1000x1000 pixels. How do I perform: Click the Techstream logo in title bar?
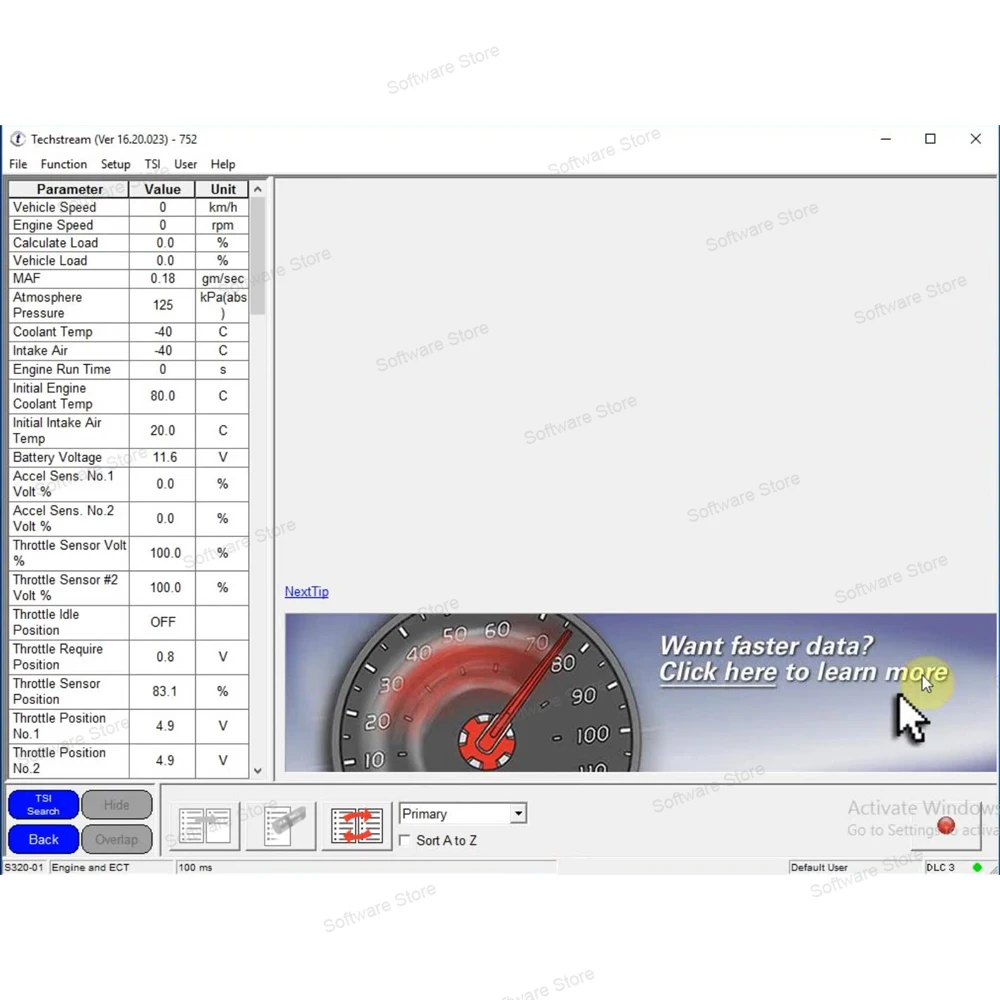click(18, 139)
